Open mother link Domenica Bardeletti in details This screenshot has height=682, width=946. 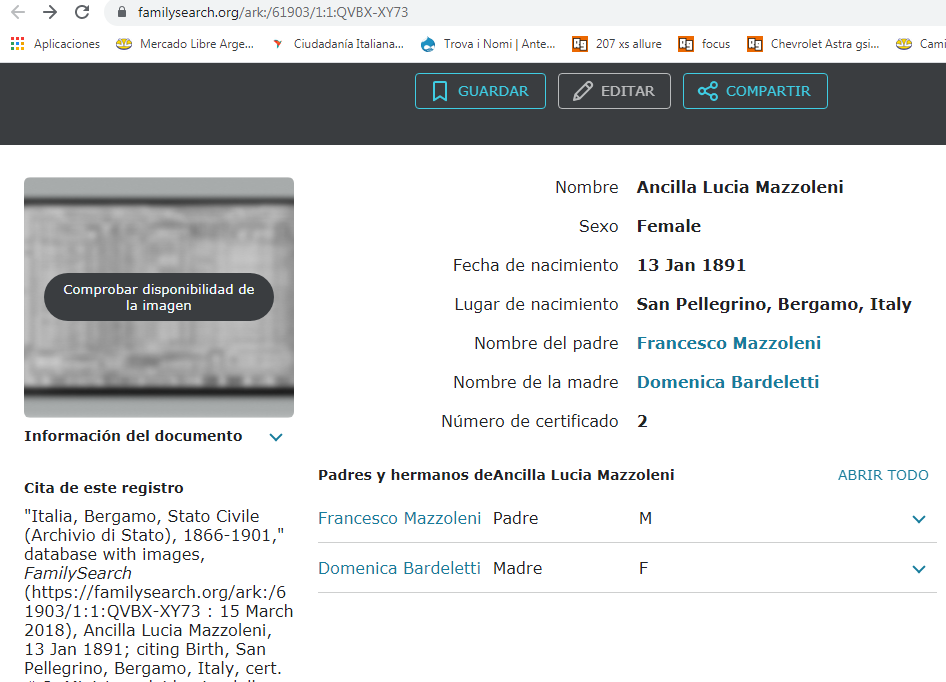coord(728,382)
